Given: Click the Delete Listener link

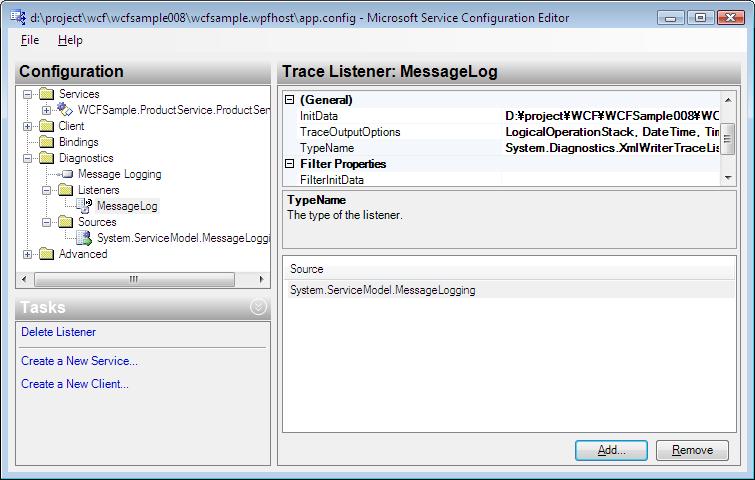Looking at the screenshot, I should [x=58, y=332].
